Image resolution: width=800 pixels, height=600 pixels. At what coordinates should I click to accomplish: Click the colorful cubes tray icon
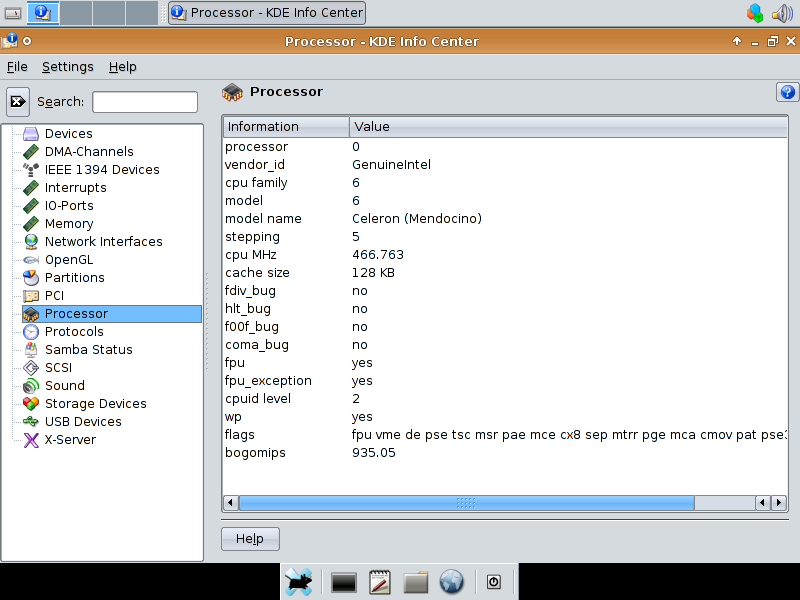tap(755, 13)
